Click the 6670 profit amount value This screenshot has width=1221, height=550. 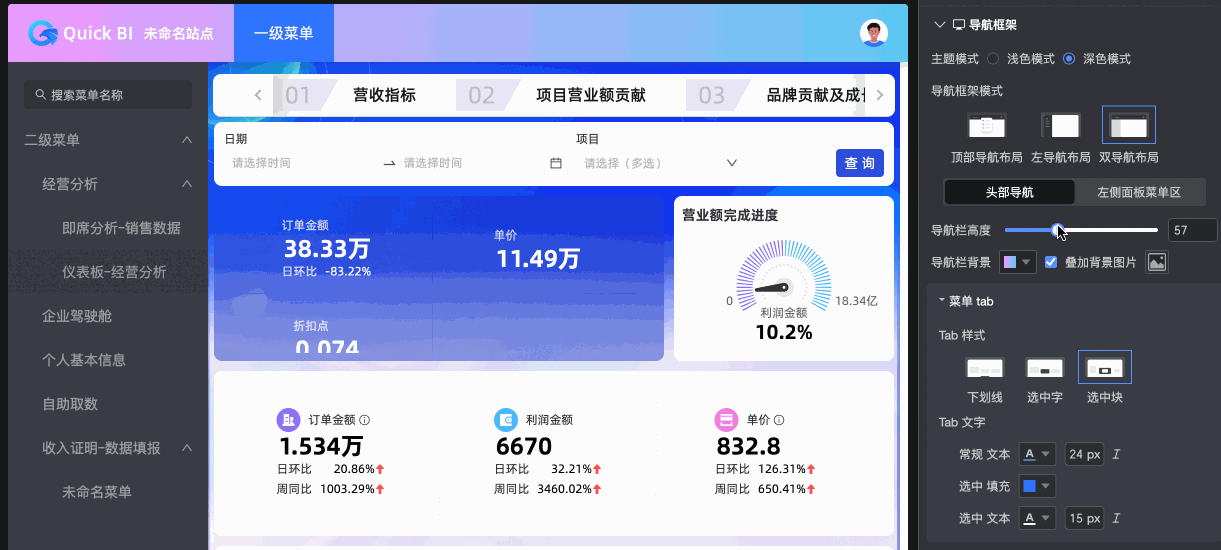tap(523, 445)
